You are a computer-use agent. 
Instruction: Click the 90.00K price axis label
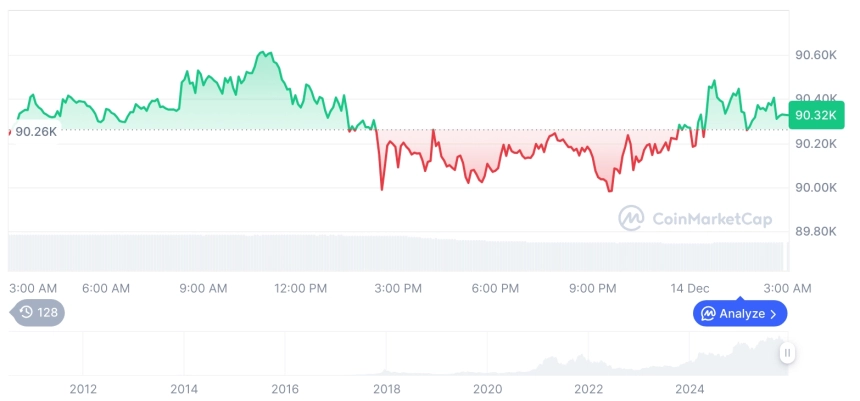click(814, 187)
